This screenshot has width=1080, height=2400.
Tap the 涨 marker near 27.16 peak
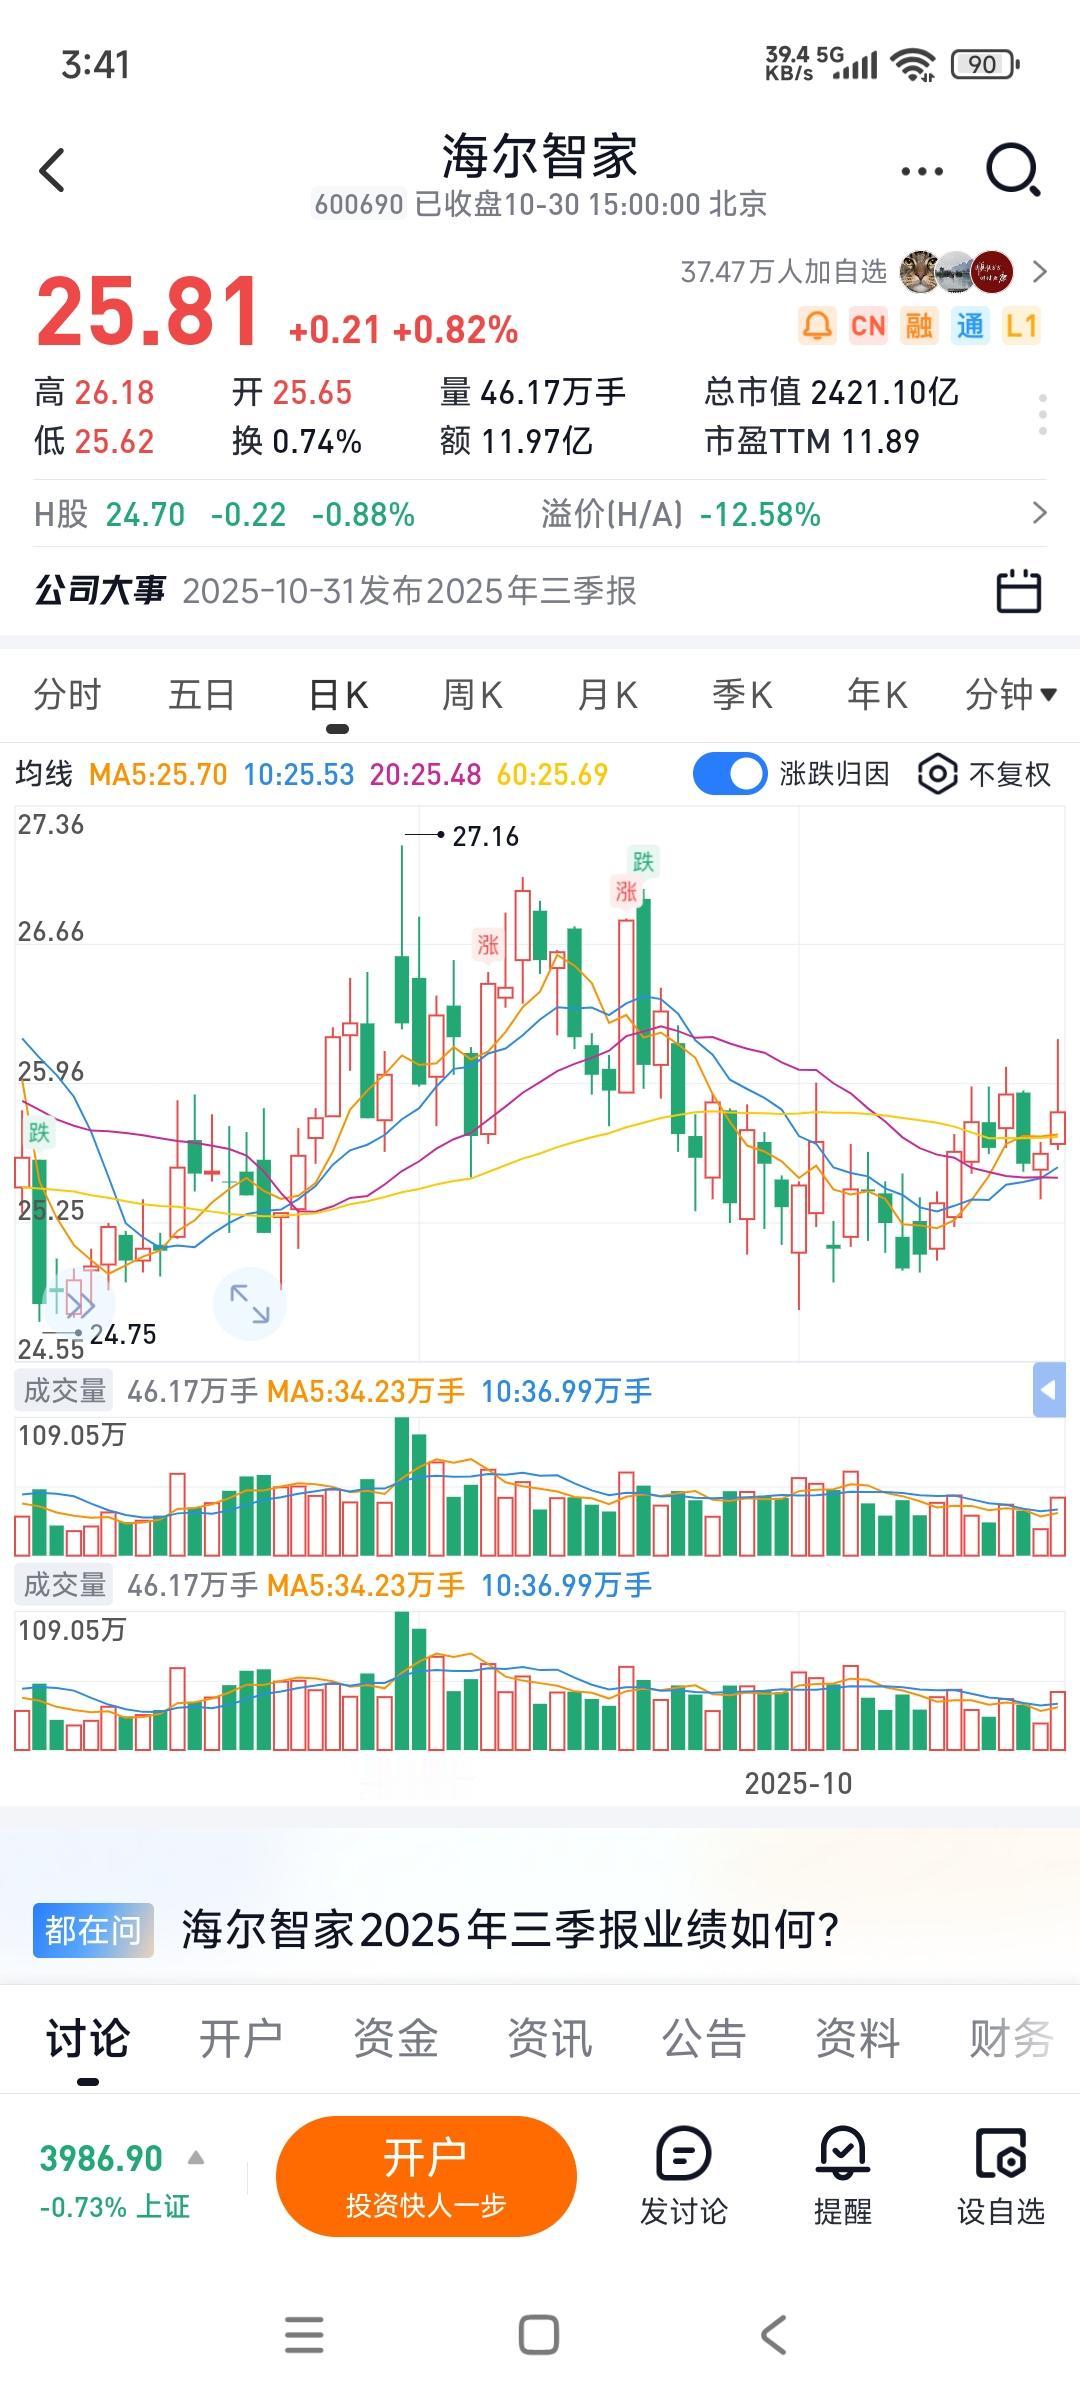pos(488,944)
